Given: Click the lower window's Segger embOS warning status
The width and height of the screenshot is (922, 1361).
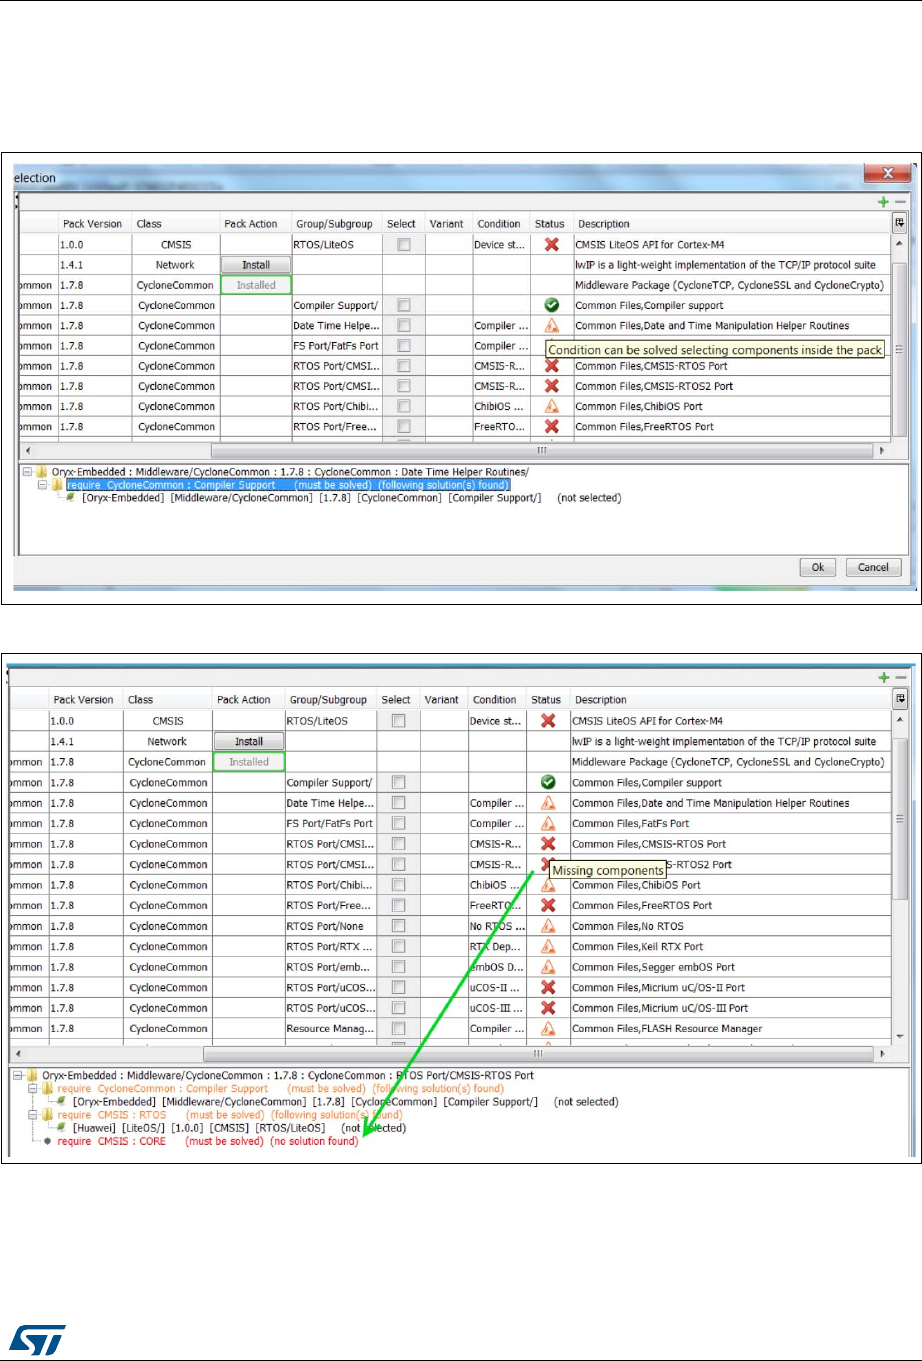Looking at the screenshot, I should (548, 967).
